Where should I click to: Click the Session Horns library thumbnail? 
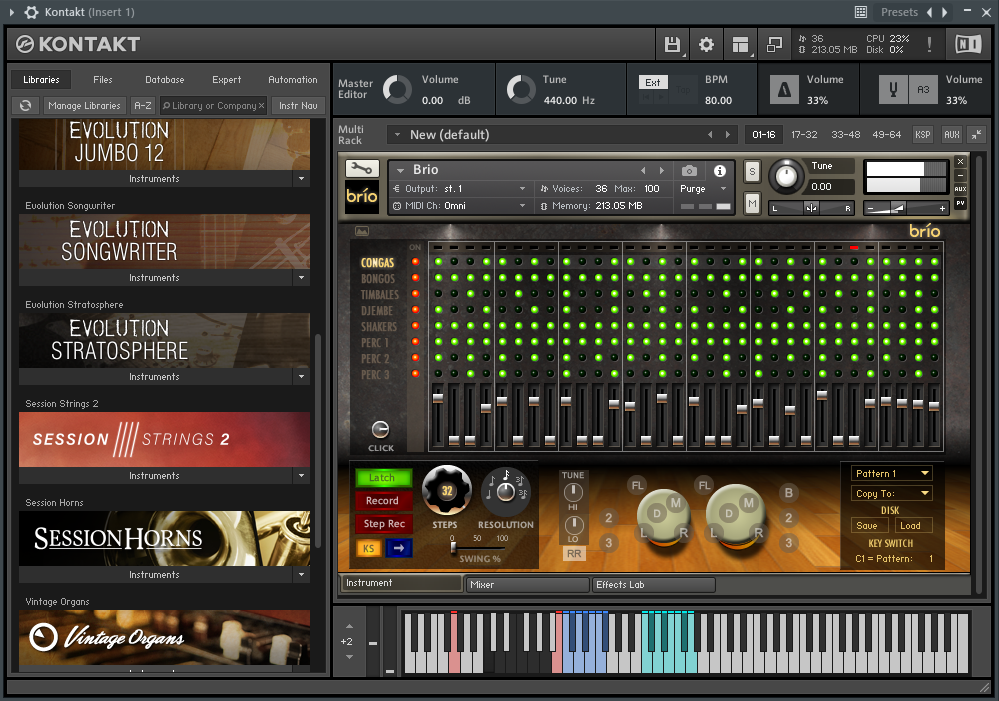(x=164, y=538)
